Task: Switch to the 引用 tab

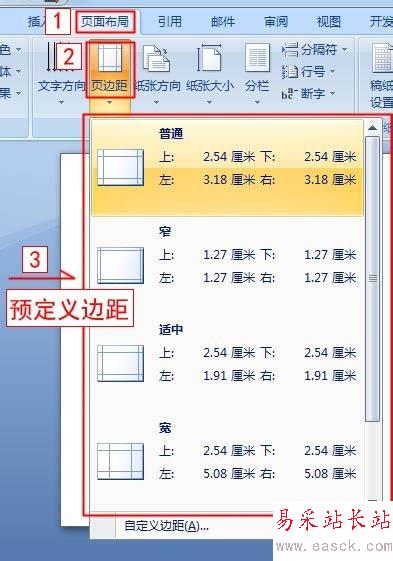Action: (170, 22)
